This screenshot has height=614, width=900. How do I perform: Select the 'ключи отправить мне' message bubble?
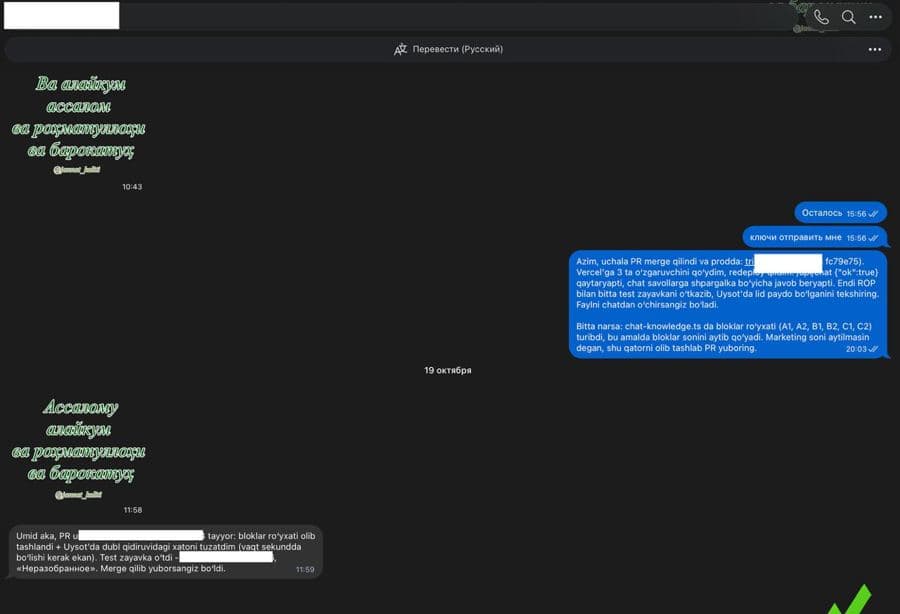click(x=814, y=237)
